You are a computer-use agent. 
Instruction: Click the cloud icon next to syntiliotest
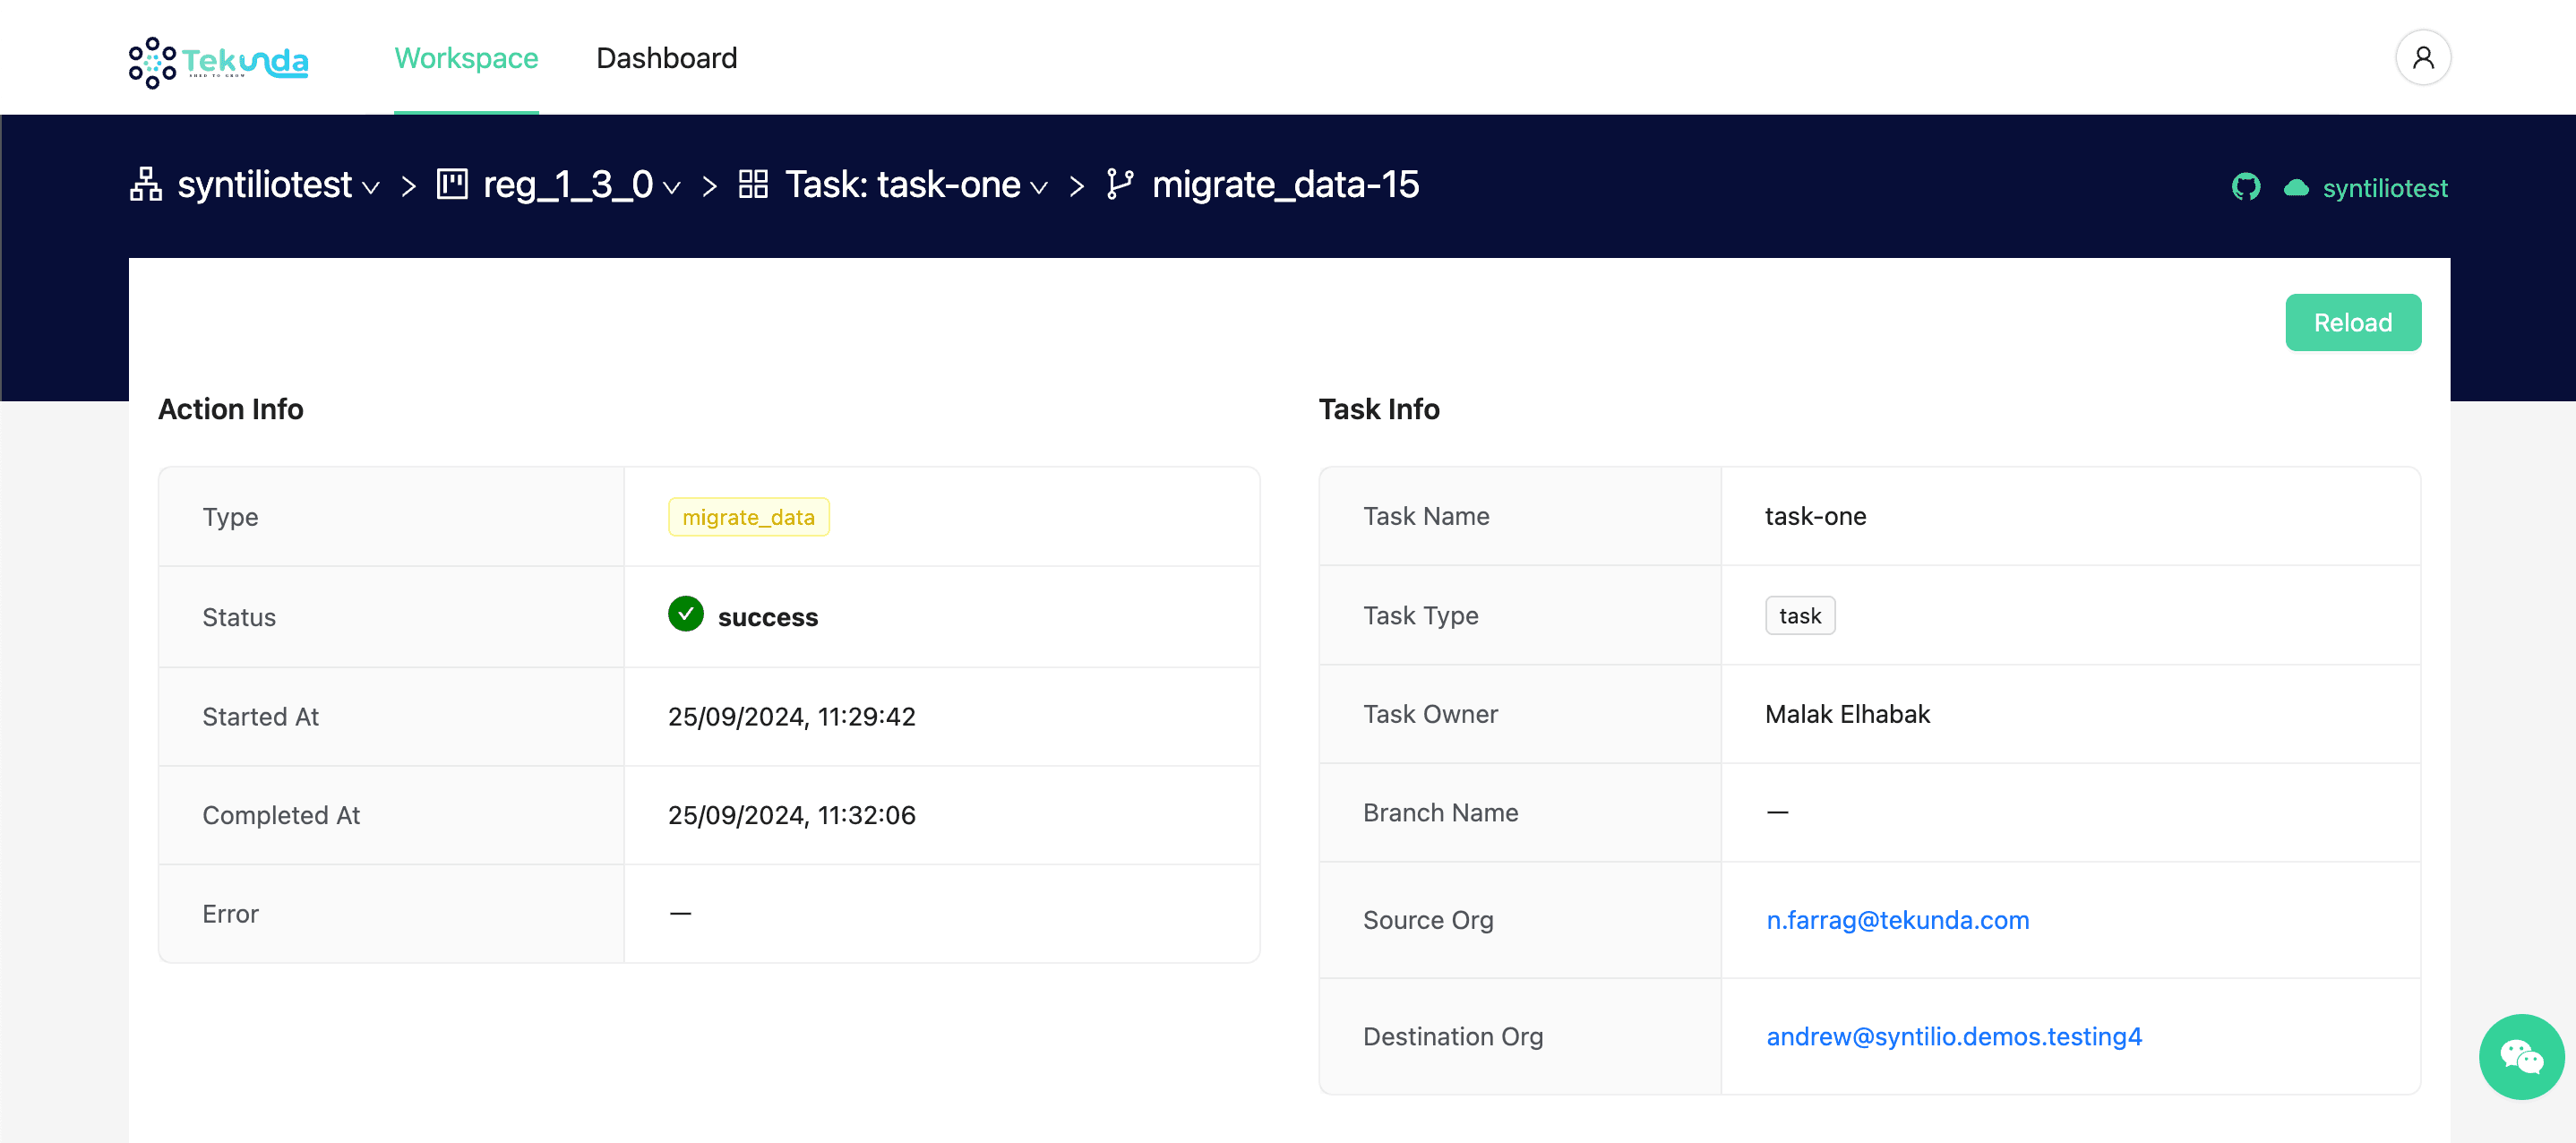2296,187
